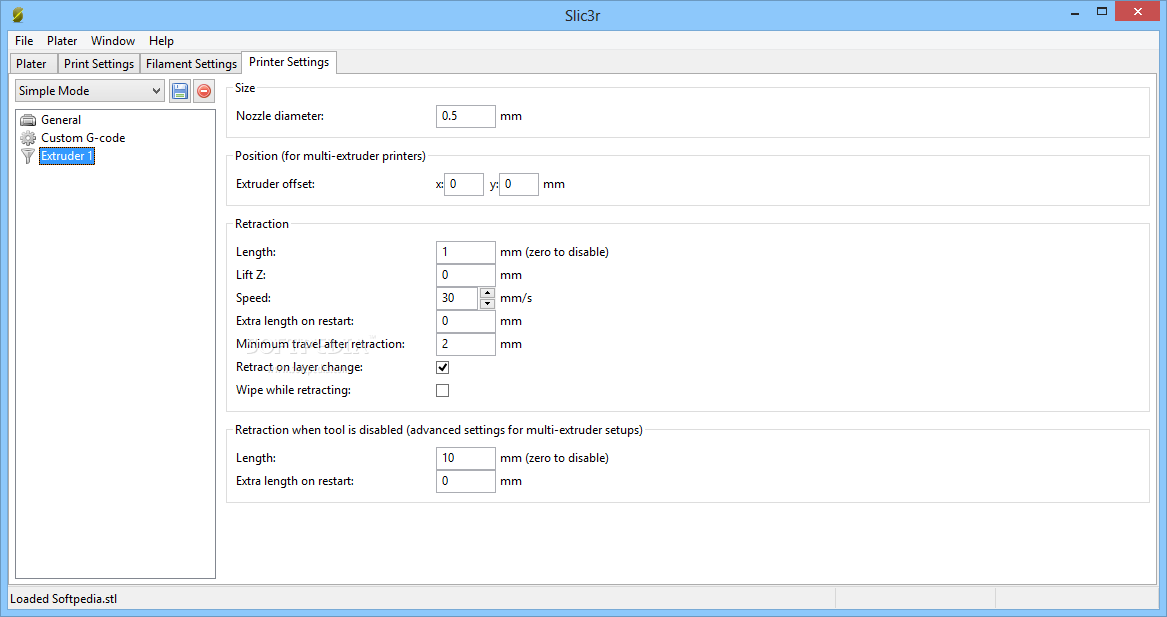Click the gear icon beside Custom G-code
The height and width of the screenshot is (617, 1167).
point(28,138)
